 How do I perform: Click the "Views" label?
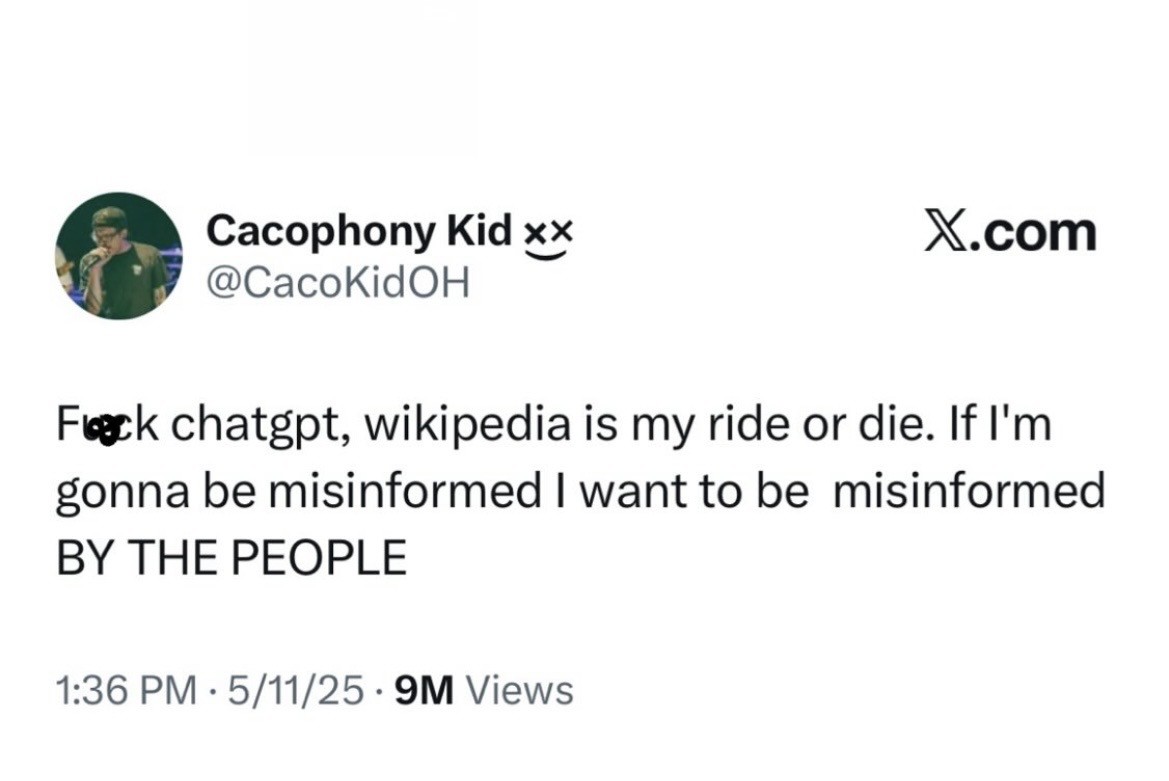click(520, 690)
